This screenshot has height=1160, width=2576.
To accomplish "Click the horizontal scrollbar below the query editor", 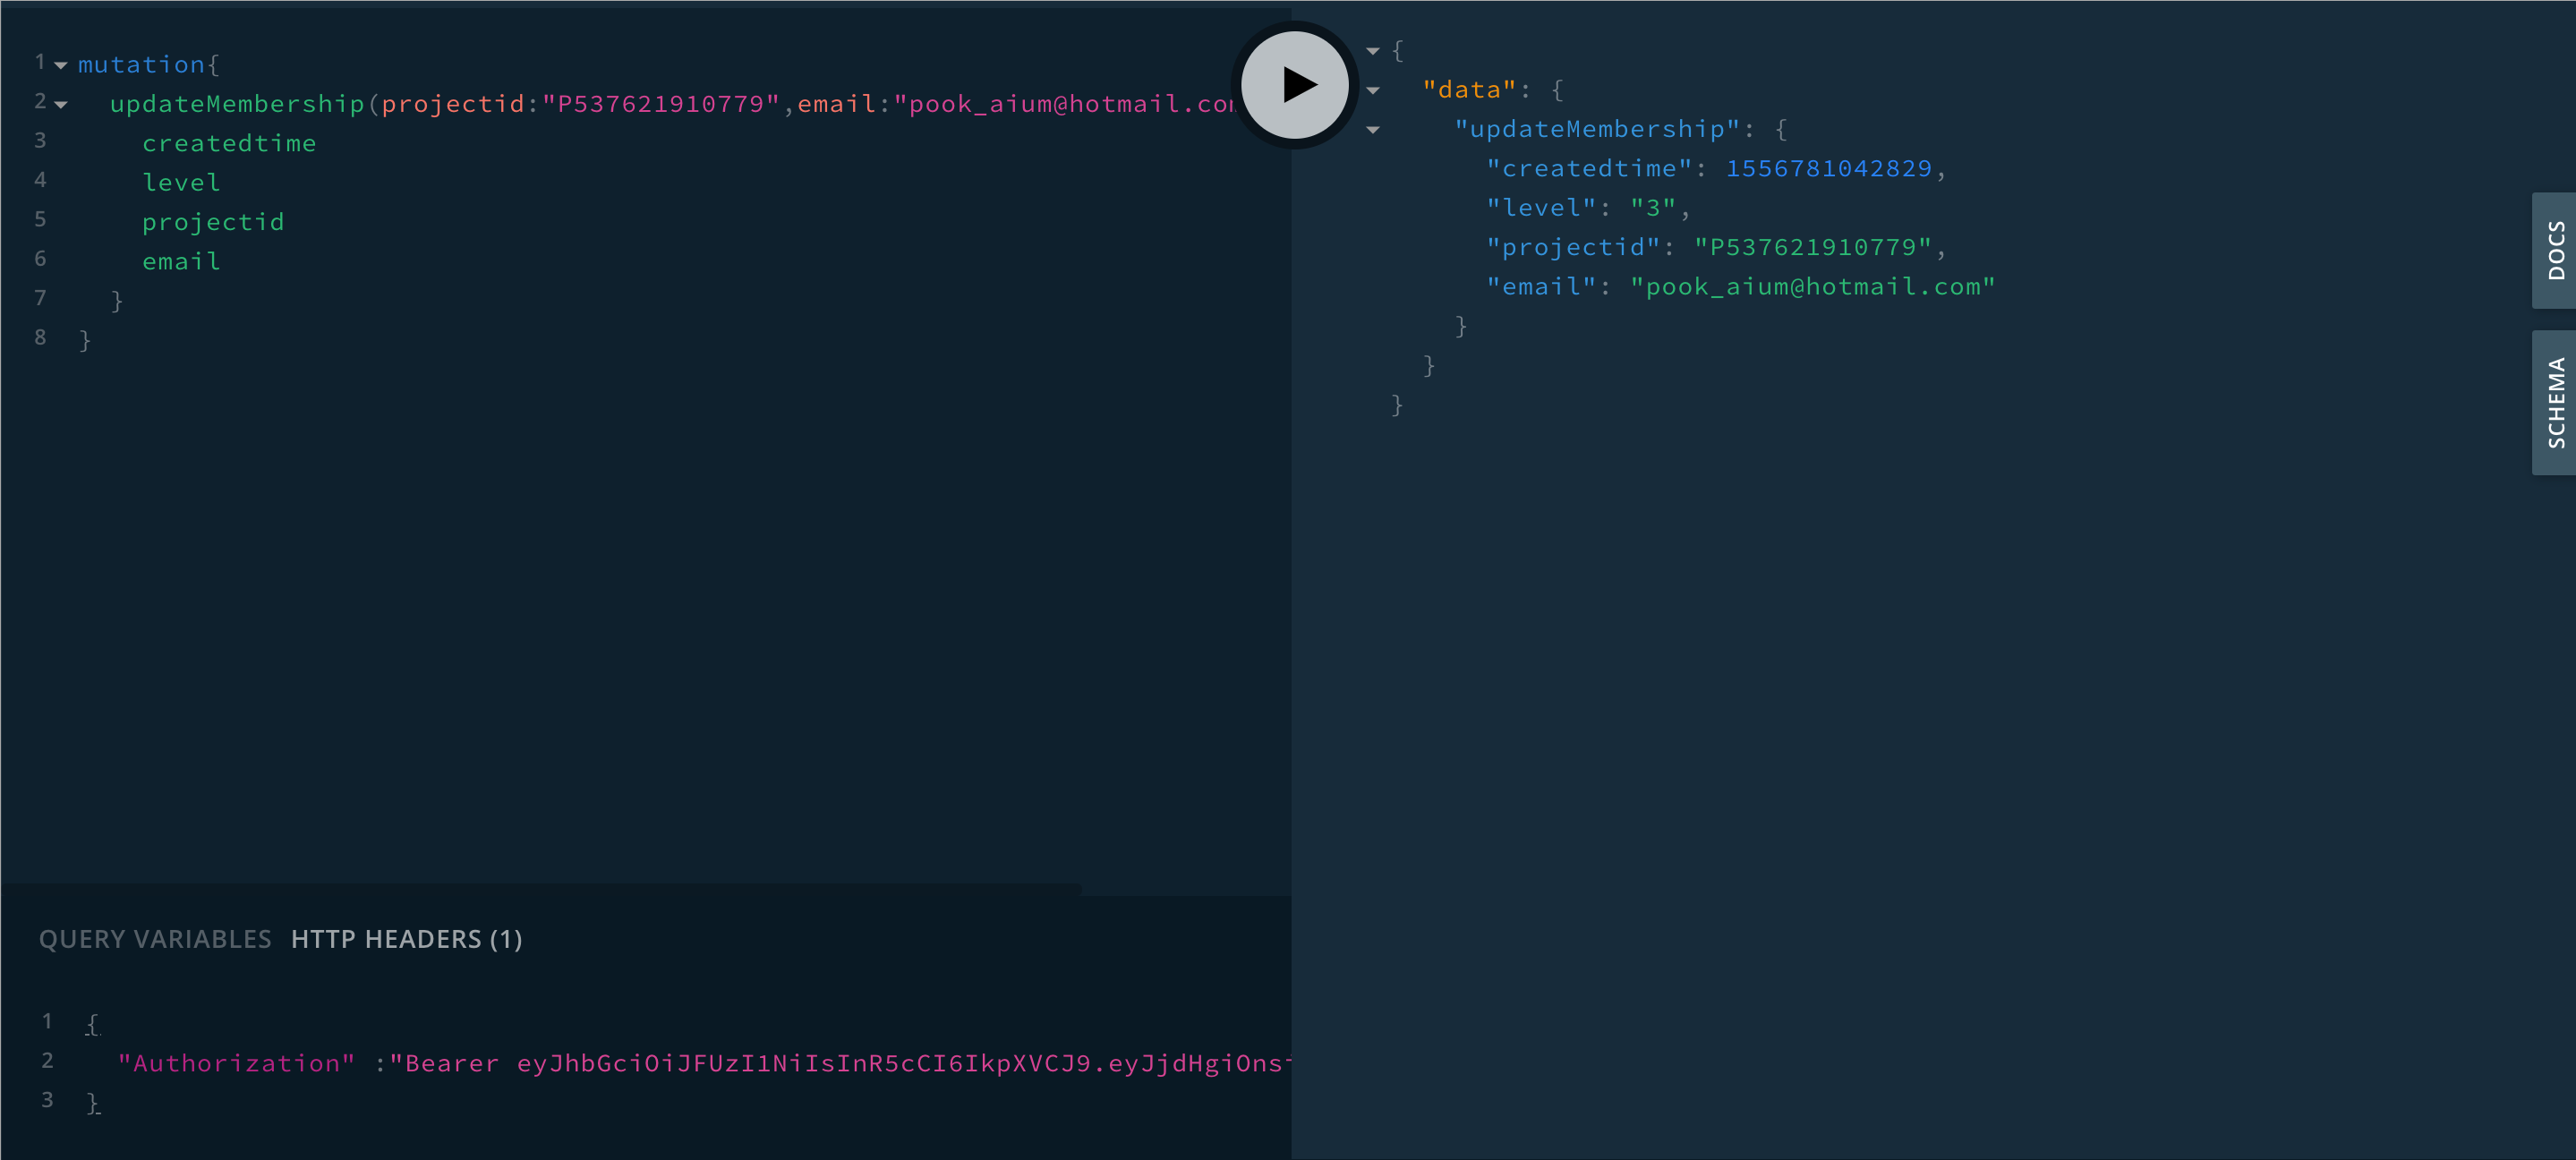I will [x=541, y=888].
